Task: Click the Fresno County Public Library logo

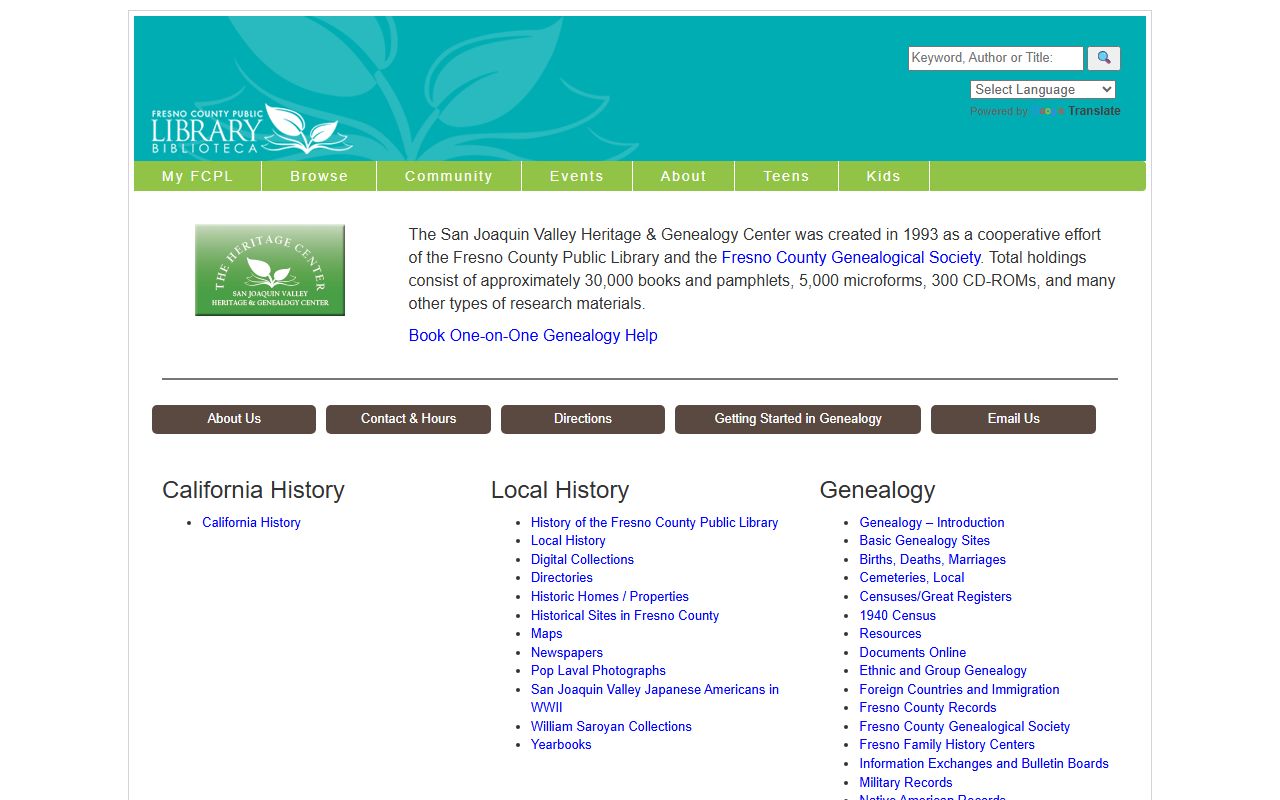Action: point(252,130)
